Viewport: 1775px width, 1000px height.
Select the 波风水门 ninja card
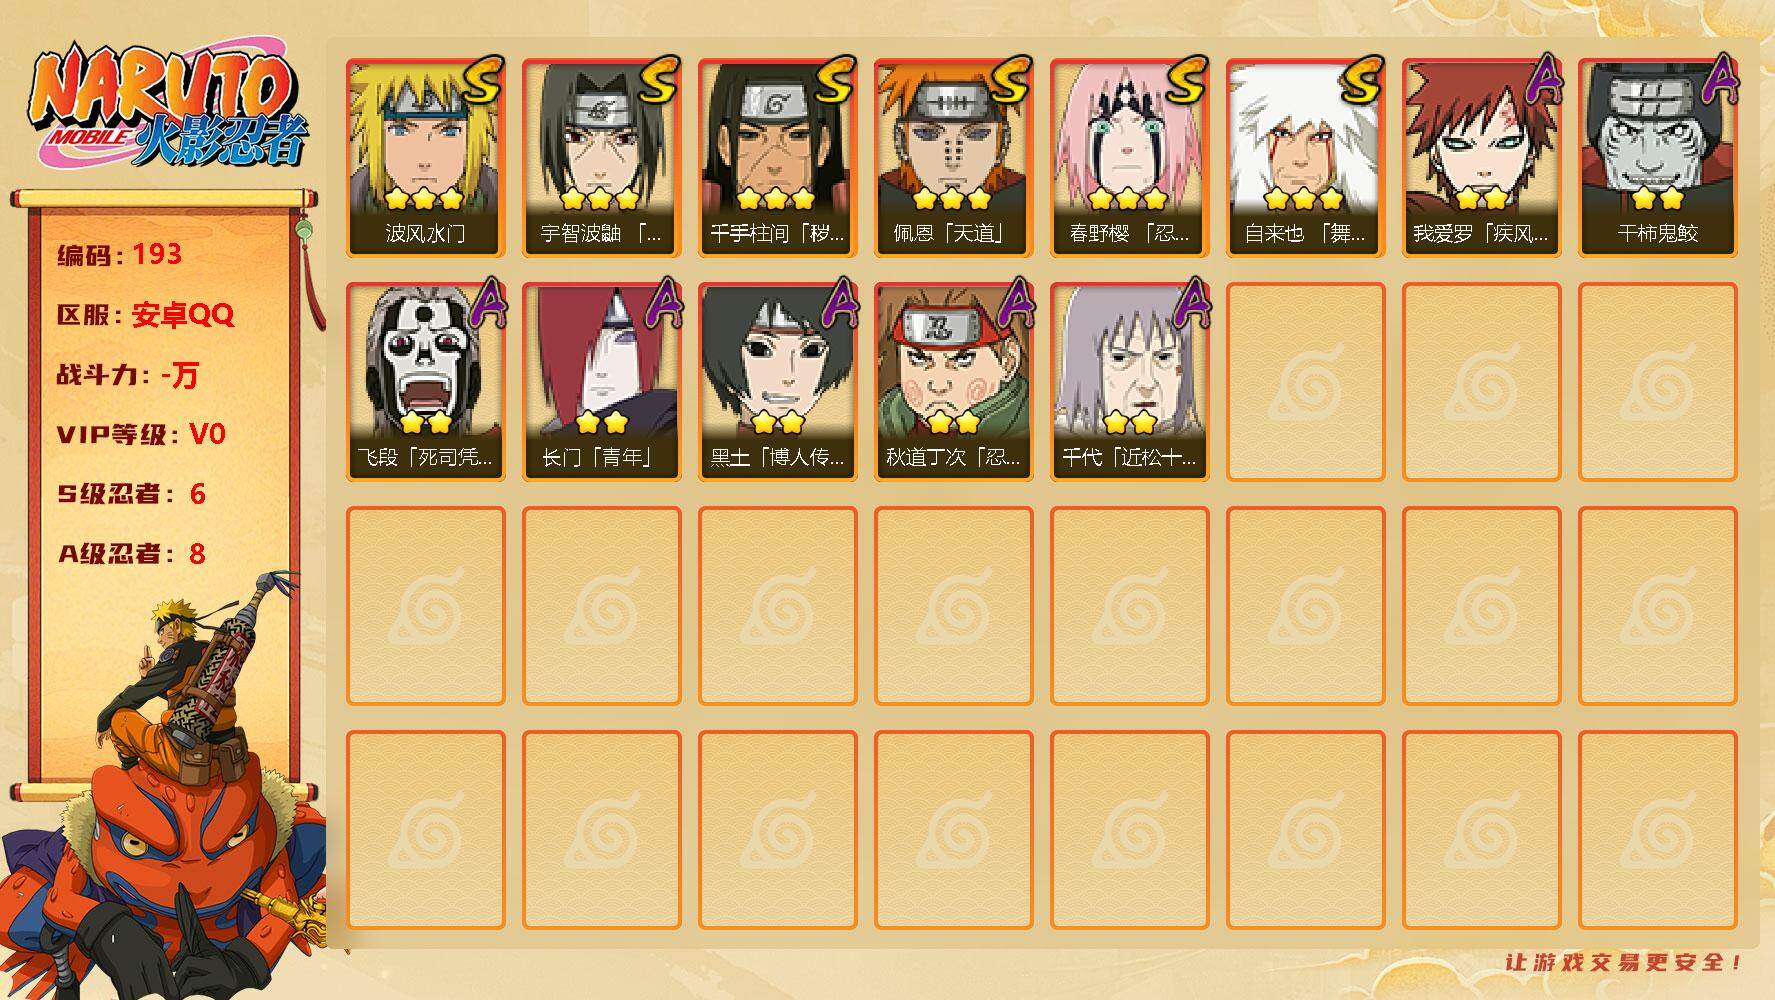pyautogui.click(x=425, y=158)
